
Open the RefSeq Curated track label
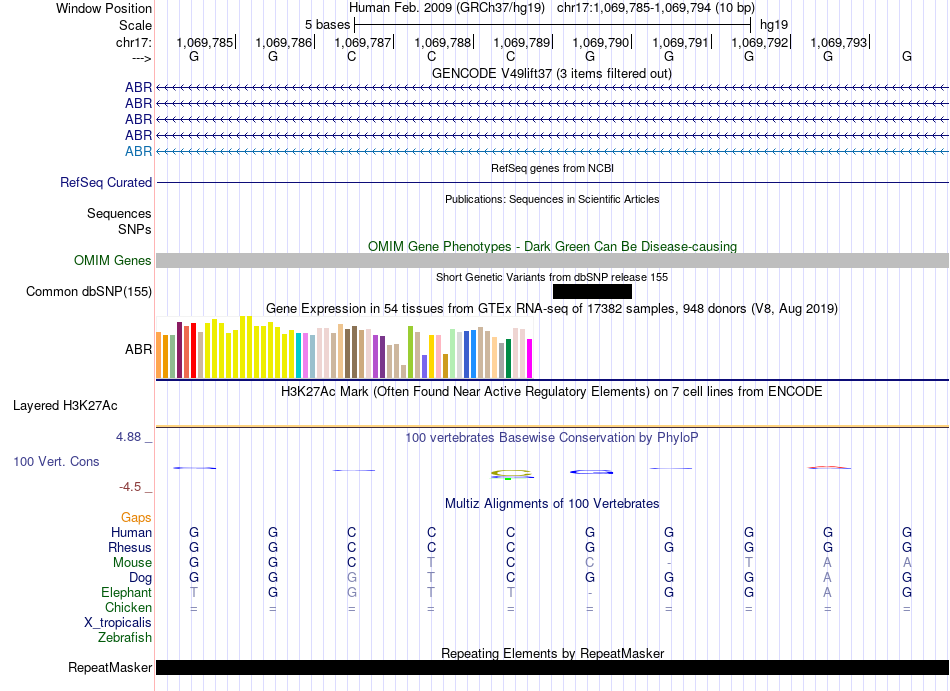pos(106,182)
